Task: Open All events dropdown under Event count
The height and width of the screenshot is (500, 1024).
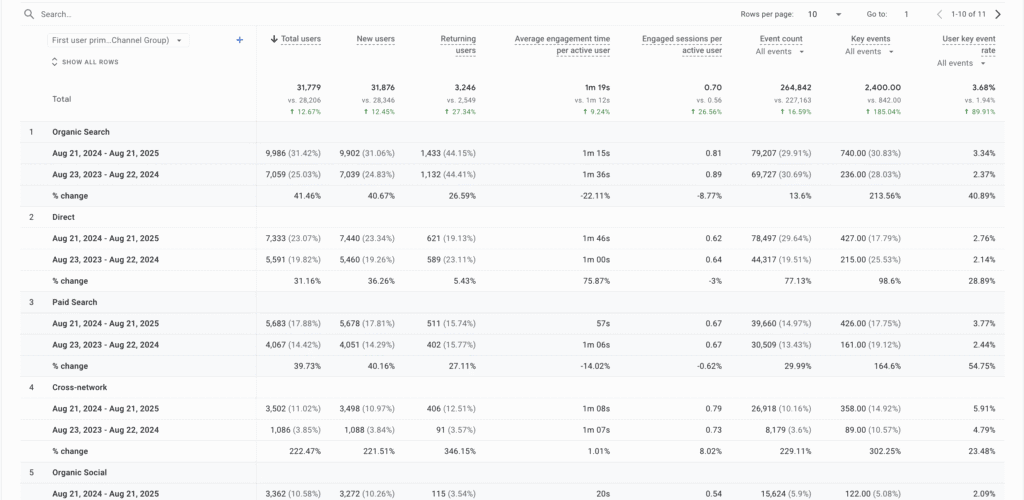Action: pyautogui.click(x=781, y=51)
